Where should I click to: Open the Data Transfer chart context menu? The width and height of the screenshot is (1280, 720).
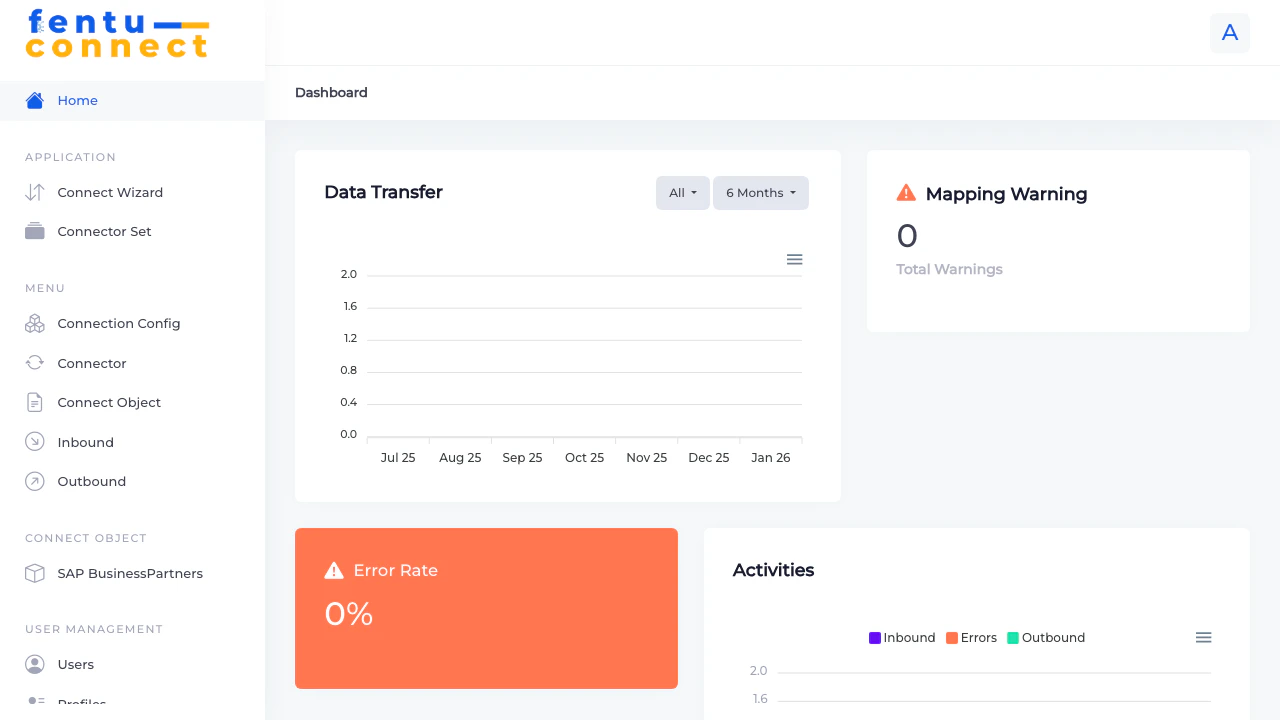794,259
